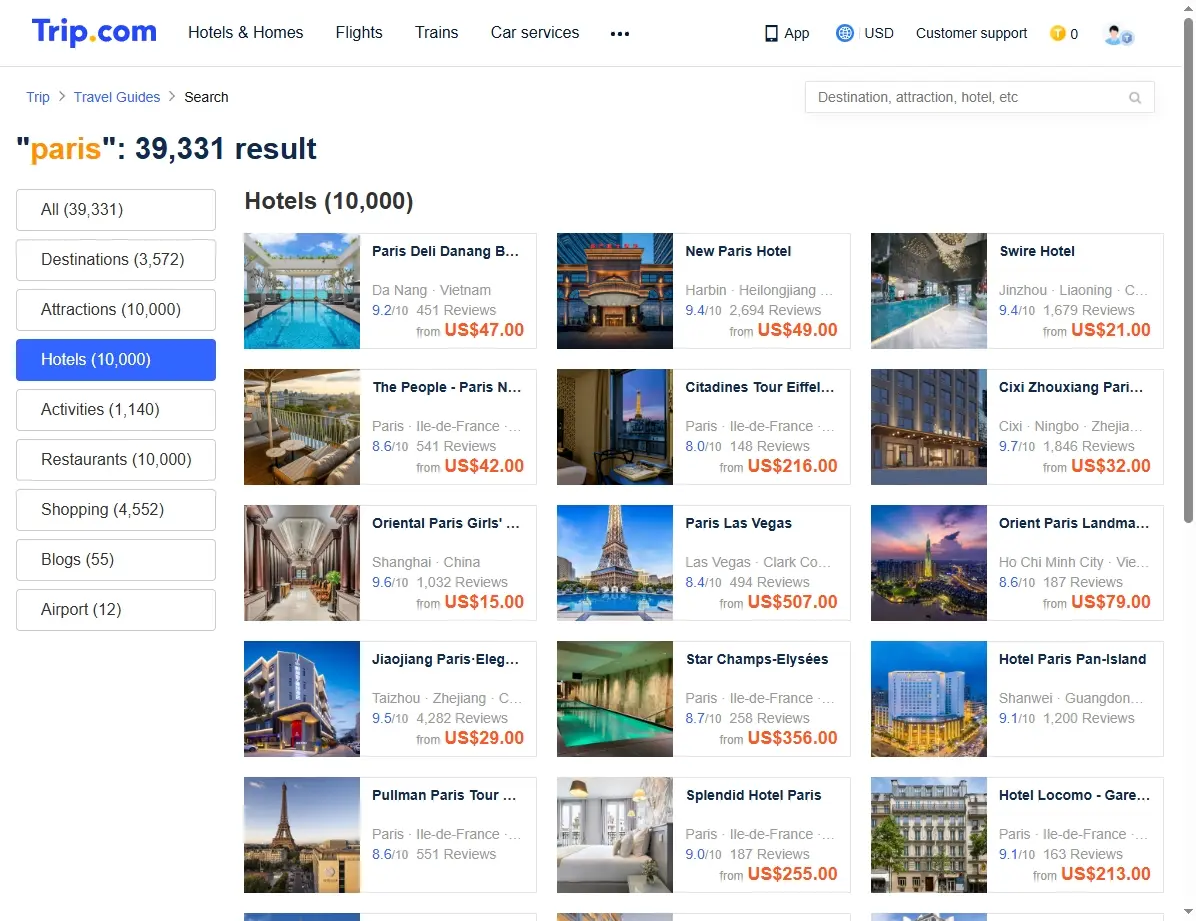Screen dimensions: 1196x921
Task: Open Paris Las Vegas thumbnail
Action: 615,562
